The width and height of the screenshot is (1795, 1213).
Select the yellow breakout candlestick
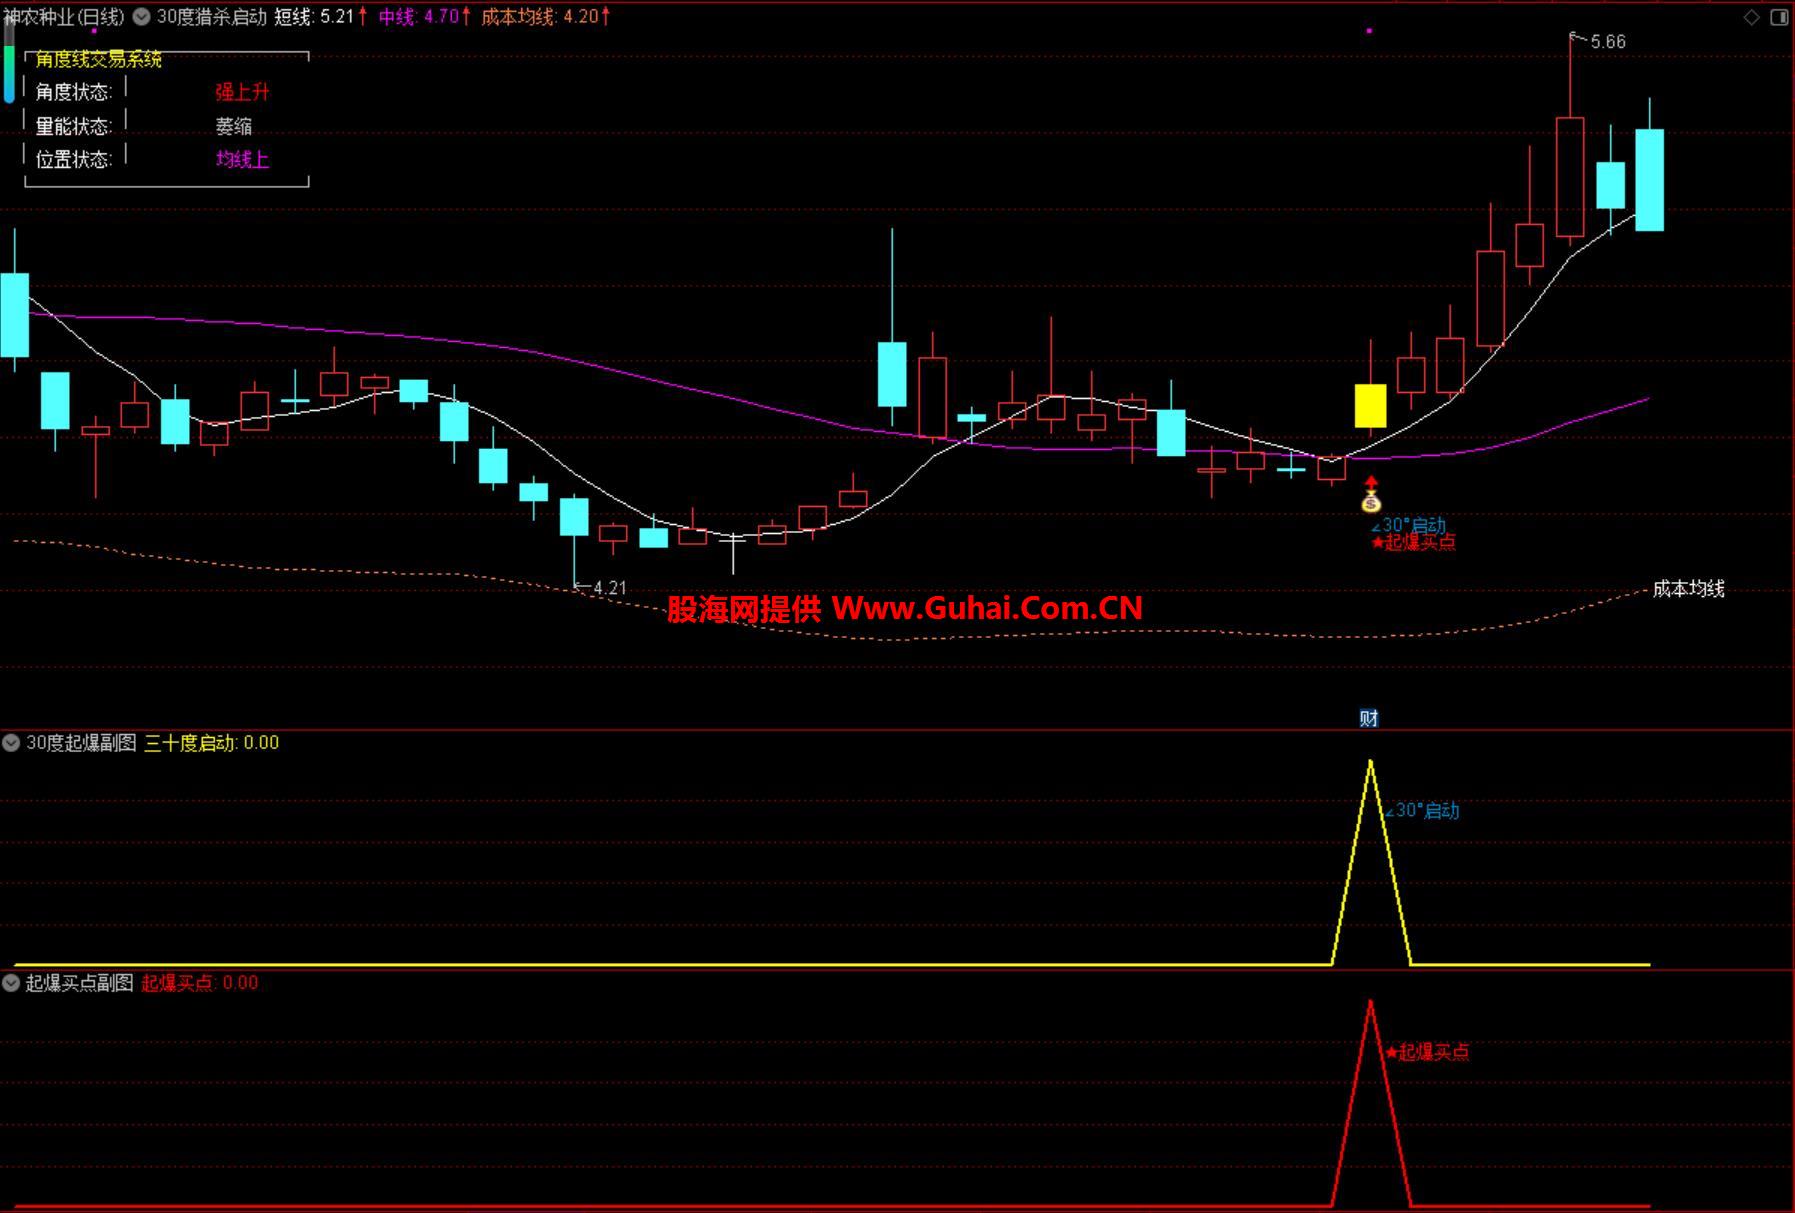(x=1370, y=405)
